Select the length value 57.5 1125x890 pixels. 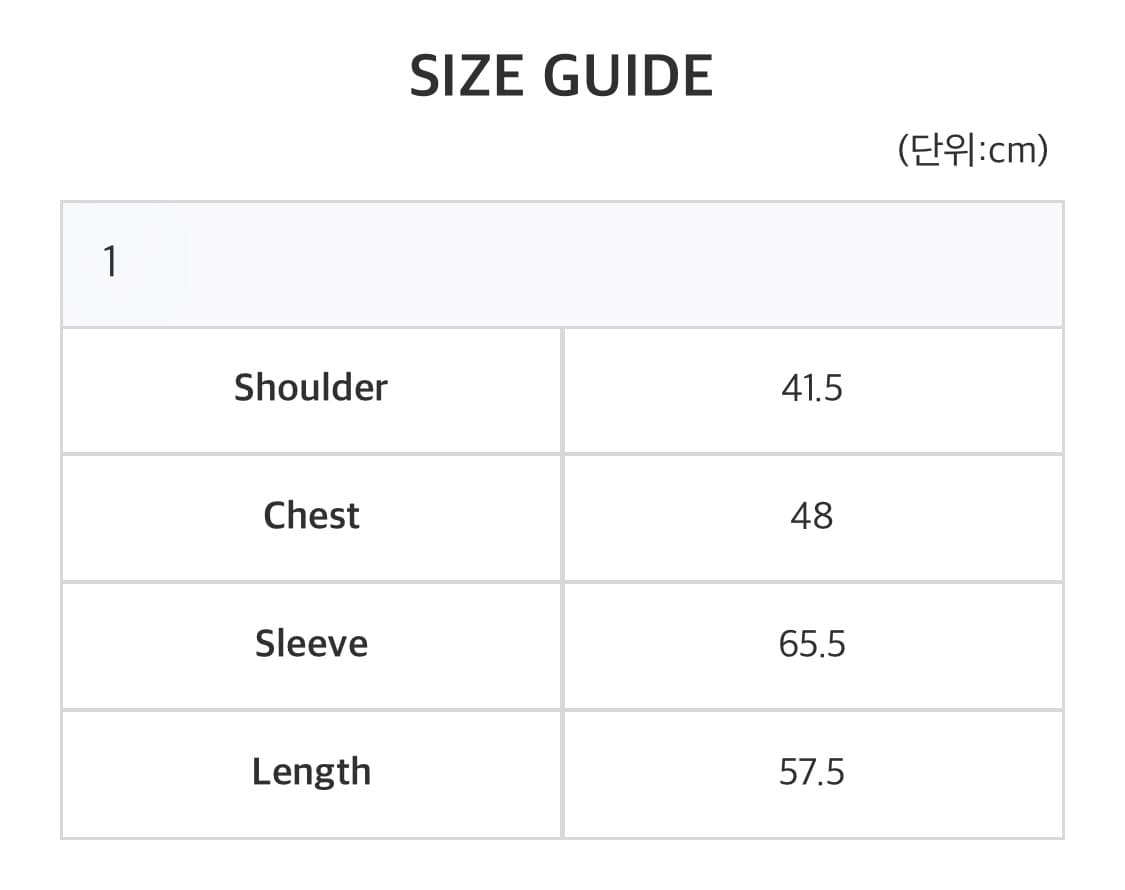click(x=812, y=772)
